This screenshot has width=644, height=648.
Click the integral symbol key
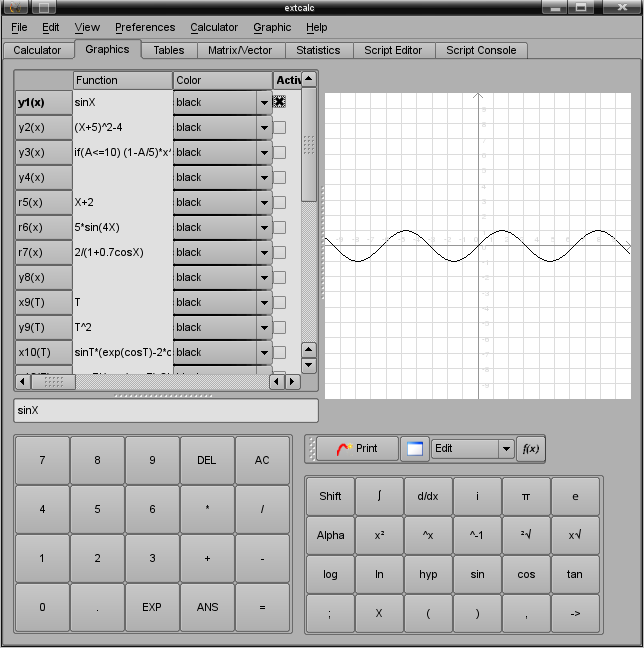pyautogui.click(x=379, y=496)
